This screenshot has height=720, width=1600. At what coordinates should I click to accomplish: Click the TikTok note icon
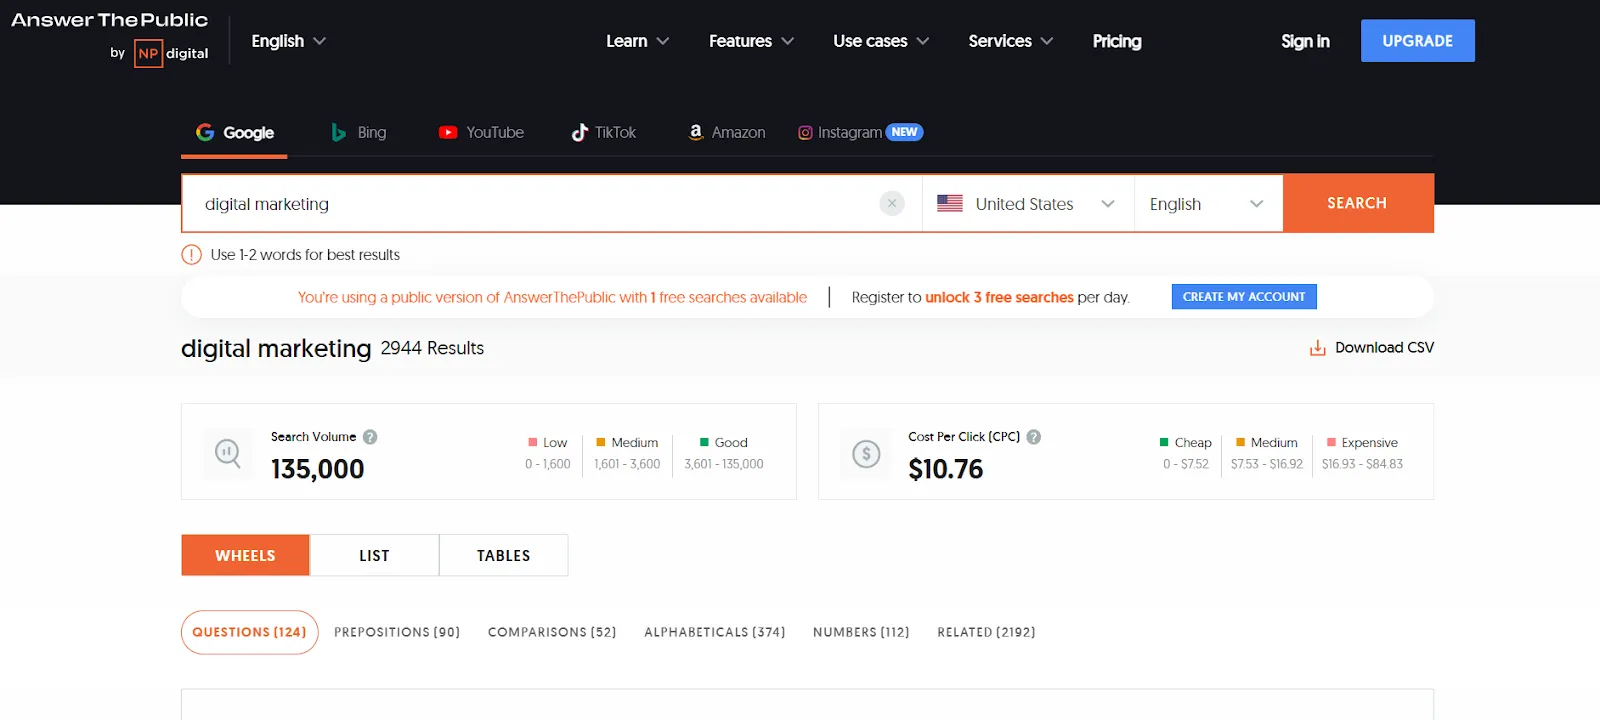[x=579, y=132]
